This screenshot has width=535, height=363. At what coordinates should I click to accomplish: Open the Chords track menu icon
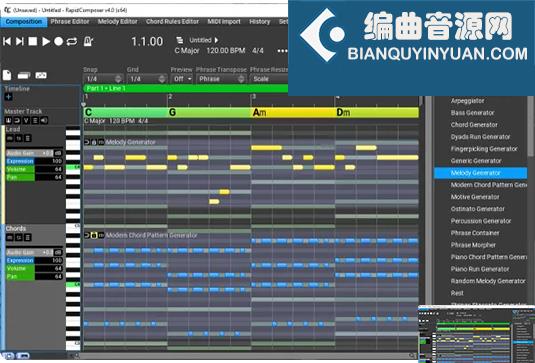coord(28,237)
